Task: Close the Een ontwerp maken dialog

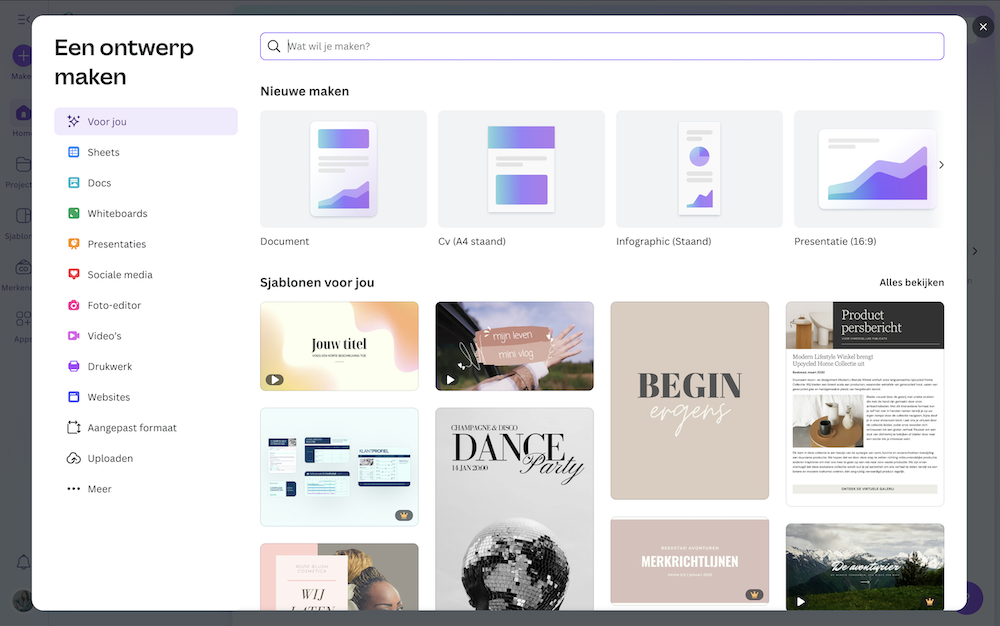Action: click(x=982, y=27)
